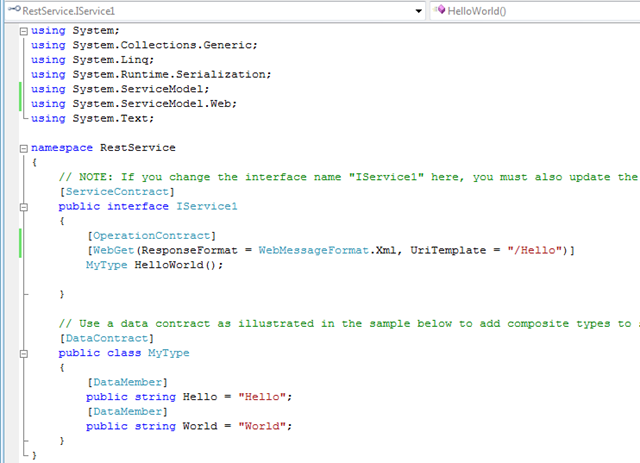Screen dimensions: 640x463
Task: Click the DataMember attribute above World field
Action: (127, 412)
